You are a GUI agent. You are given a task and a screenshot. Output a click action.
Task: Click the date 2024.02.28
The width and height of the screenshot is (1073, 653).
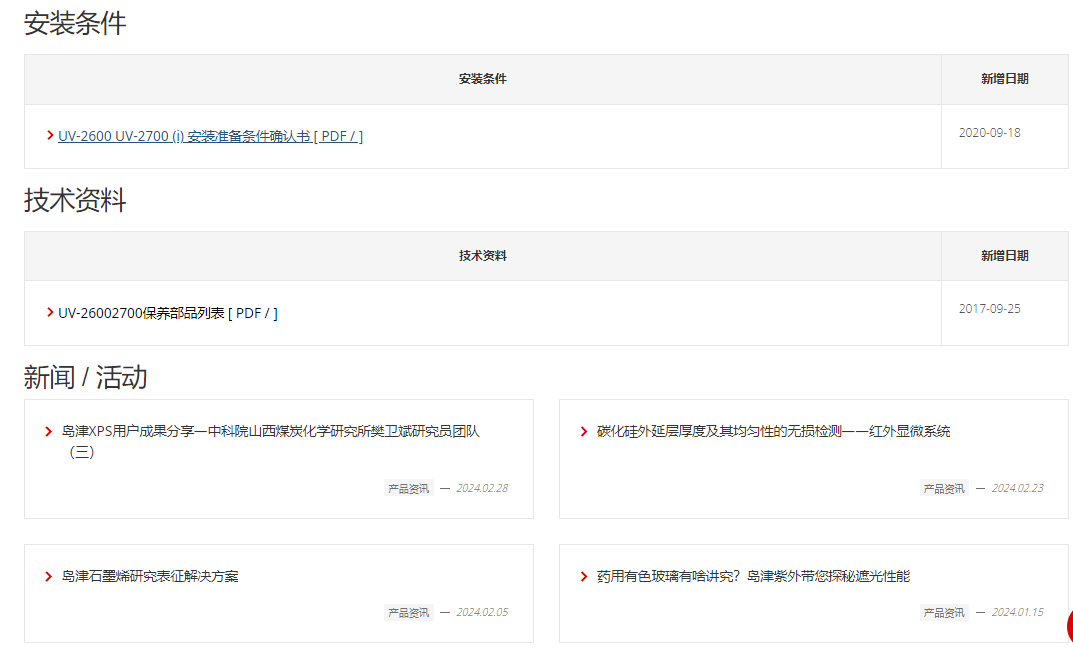[482, 488]
